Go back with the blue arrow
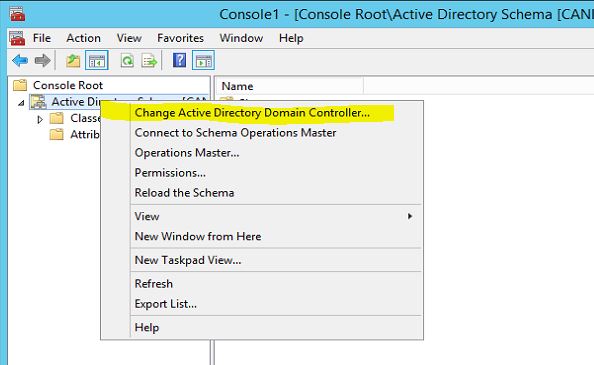 [20, 60]
